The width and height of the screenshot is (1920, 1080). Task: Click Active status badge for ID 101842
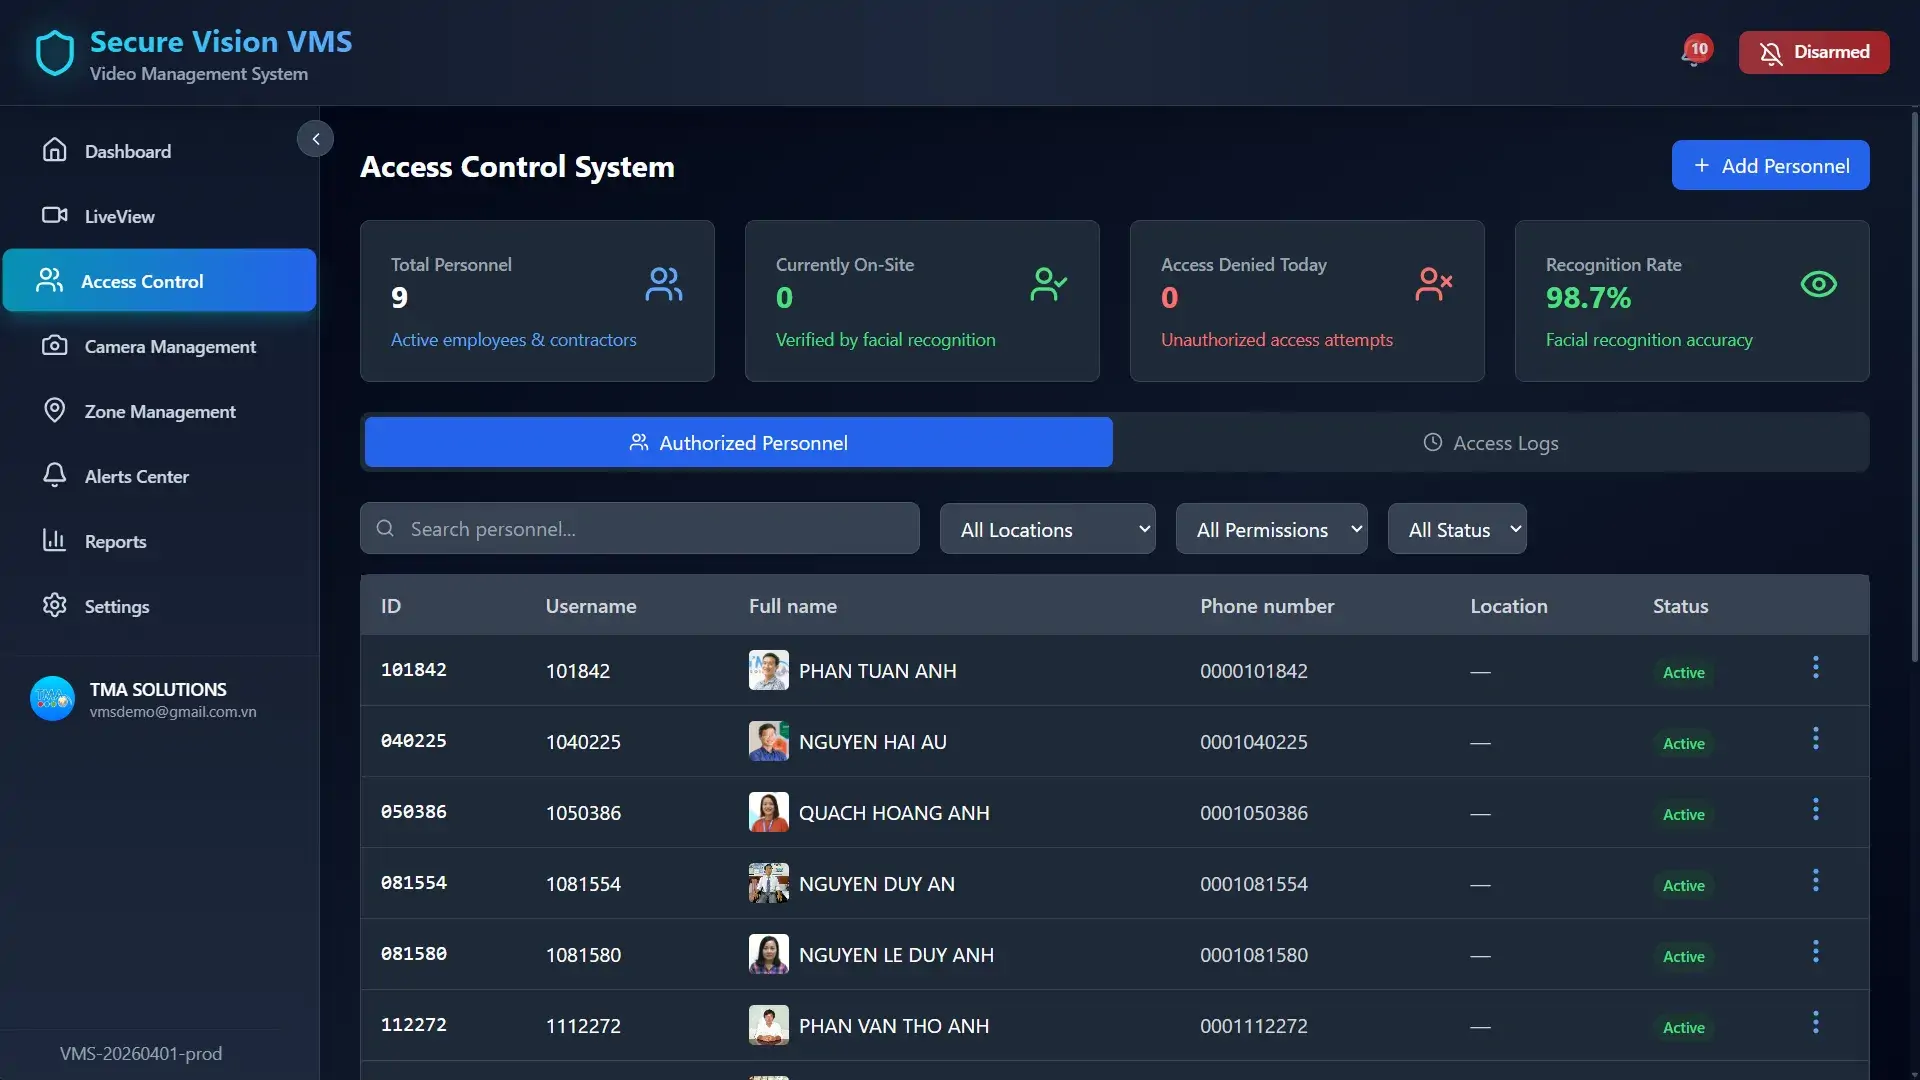click(1683, 673)
